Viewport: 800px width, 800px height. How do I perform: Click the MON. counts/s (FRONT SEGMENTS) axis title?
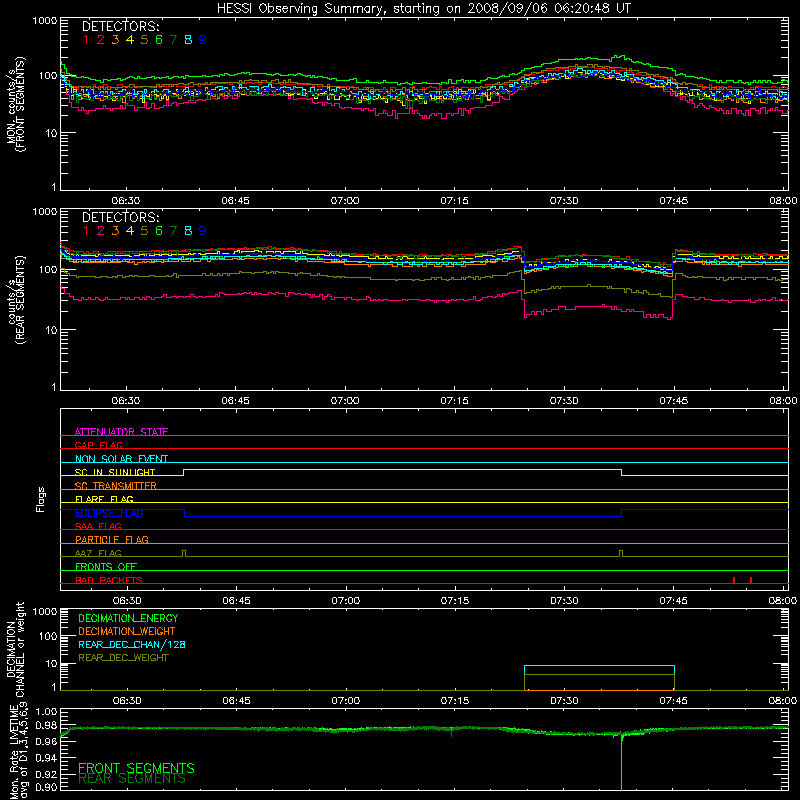point(16,104)
